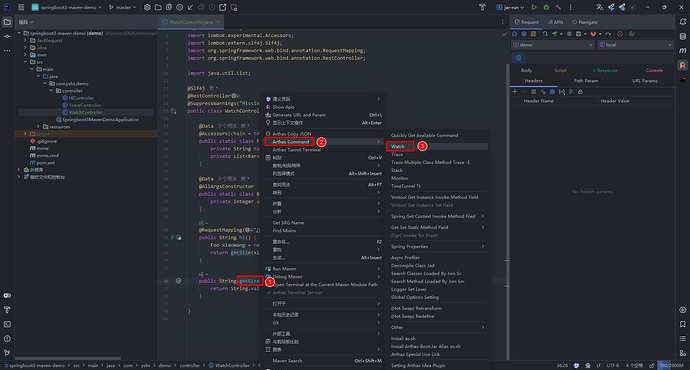
Task: Switch to URL Params tab
Action: [645, 81]
